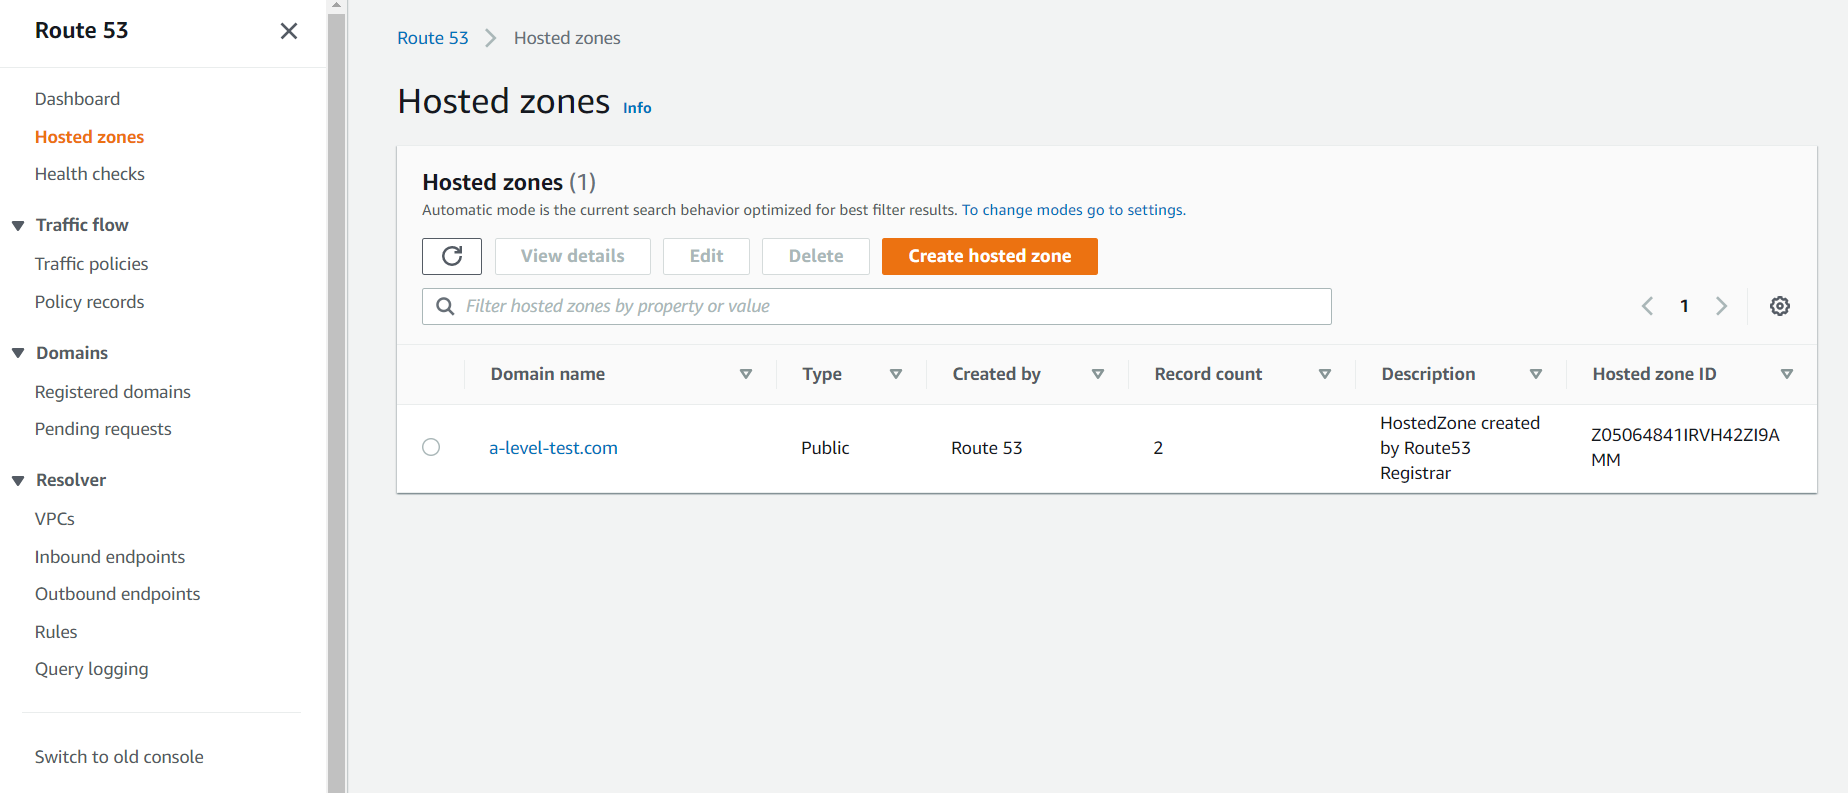Click the sidebar vertical scrollbar

click(x=337, y=400)
